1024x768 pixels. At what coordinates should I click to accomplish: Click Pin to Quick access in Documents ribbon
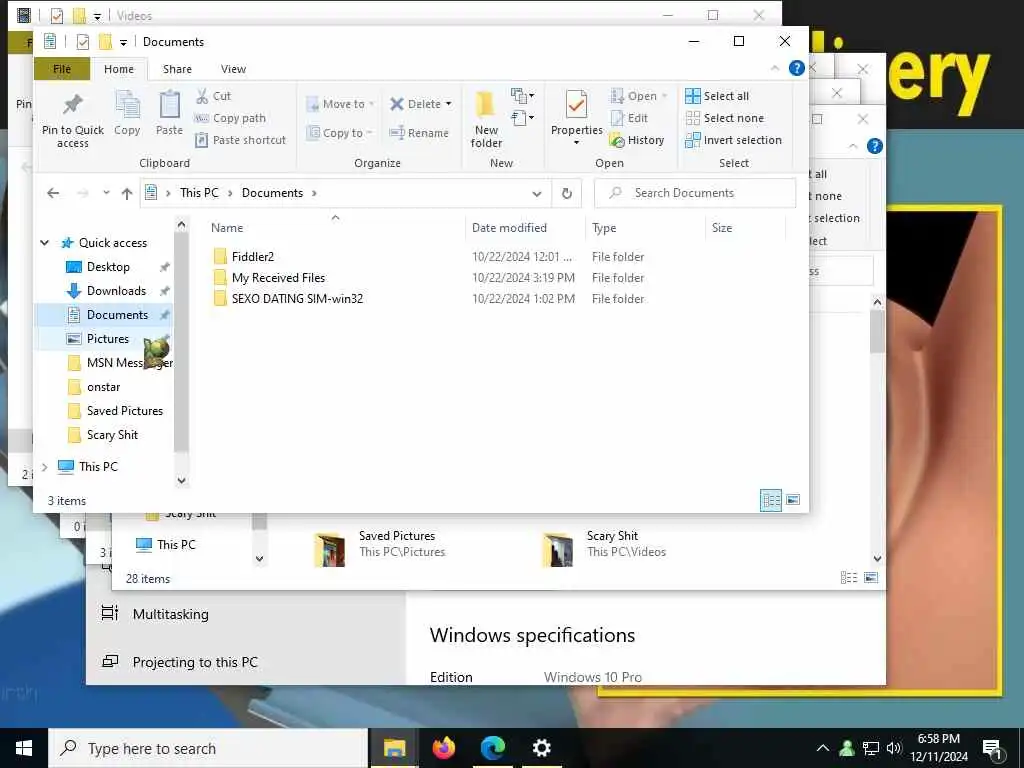(72, 120)
